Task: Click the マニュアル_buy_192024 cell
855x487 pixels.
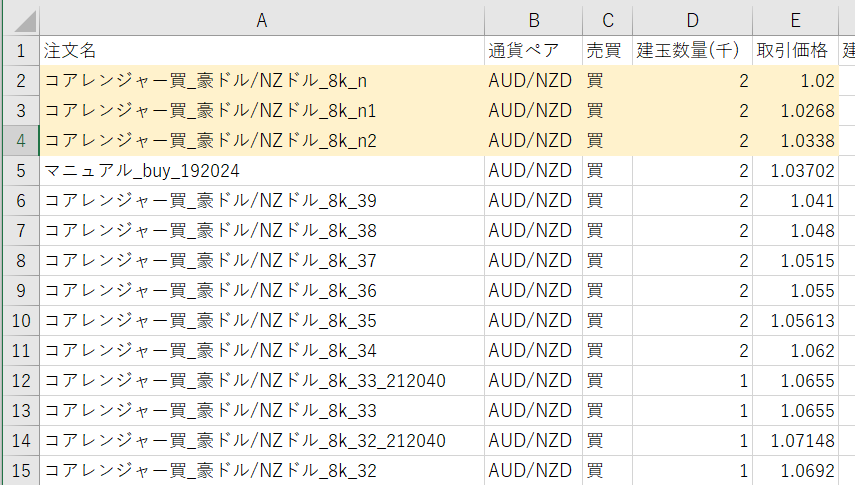Action: point(262,171)
